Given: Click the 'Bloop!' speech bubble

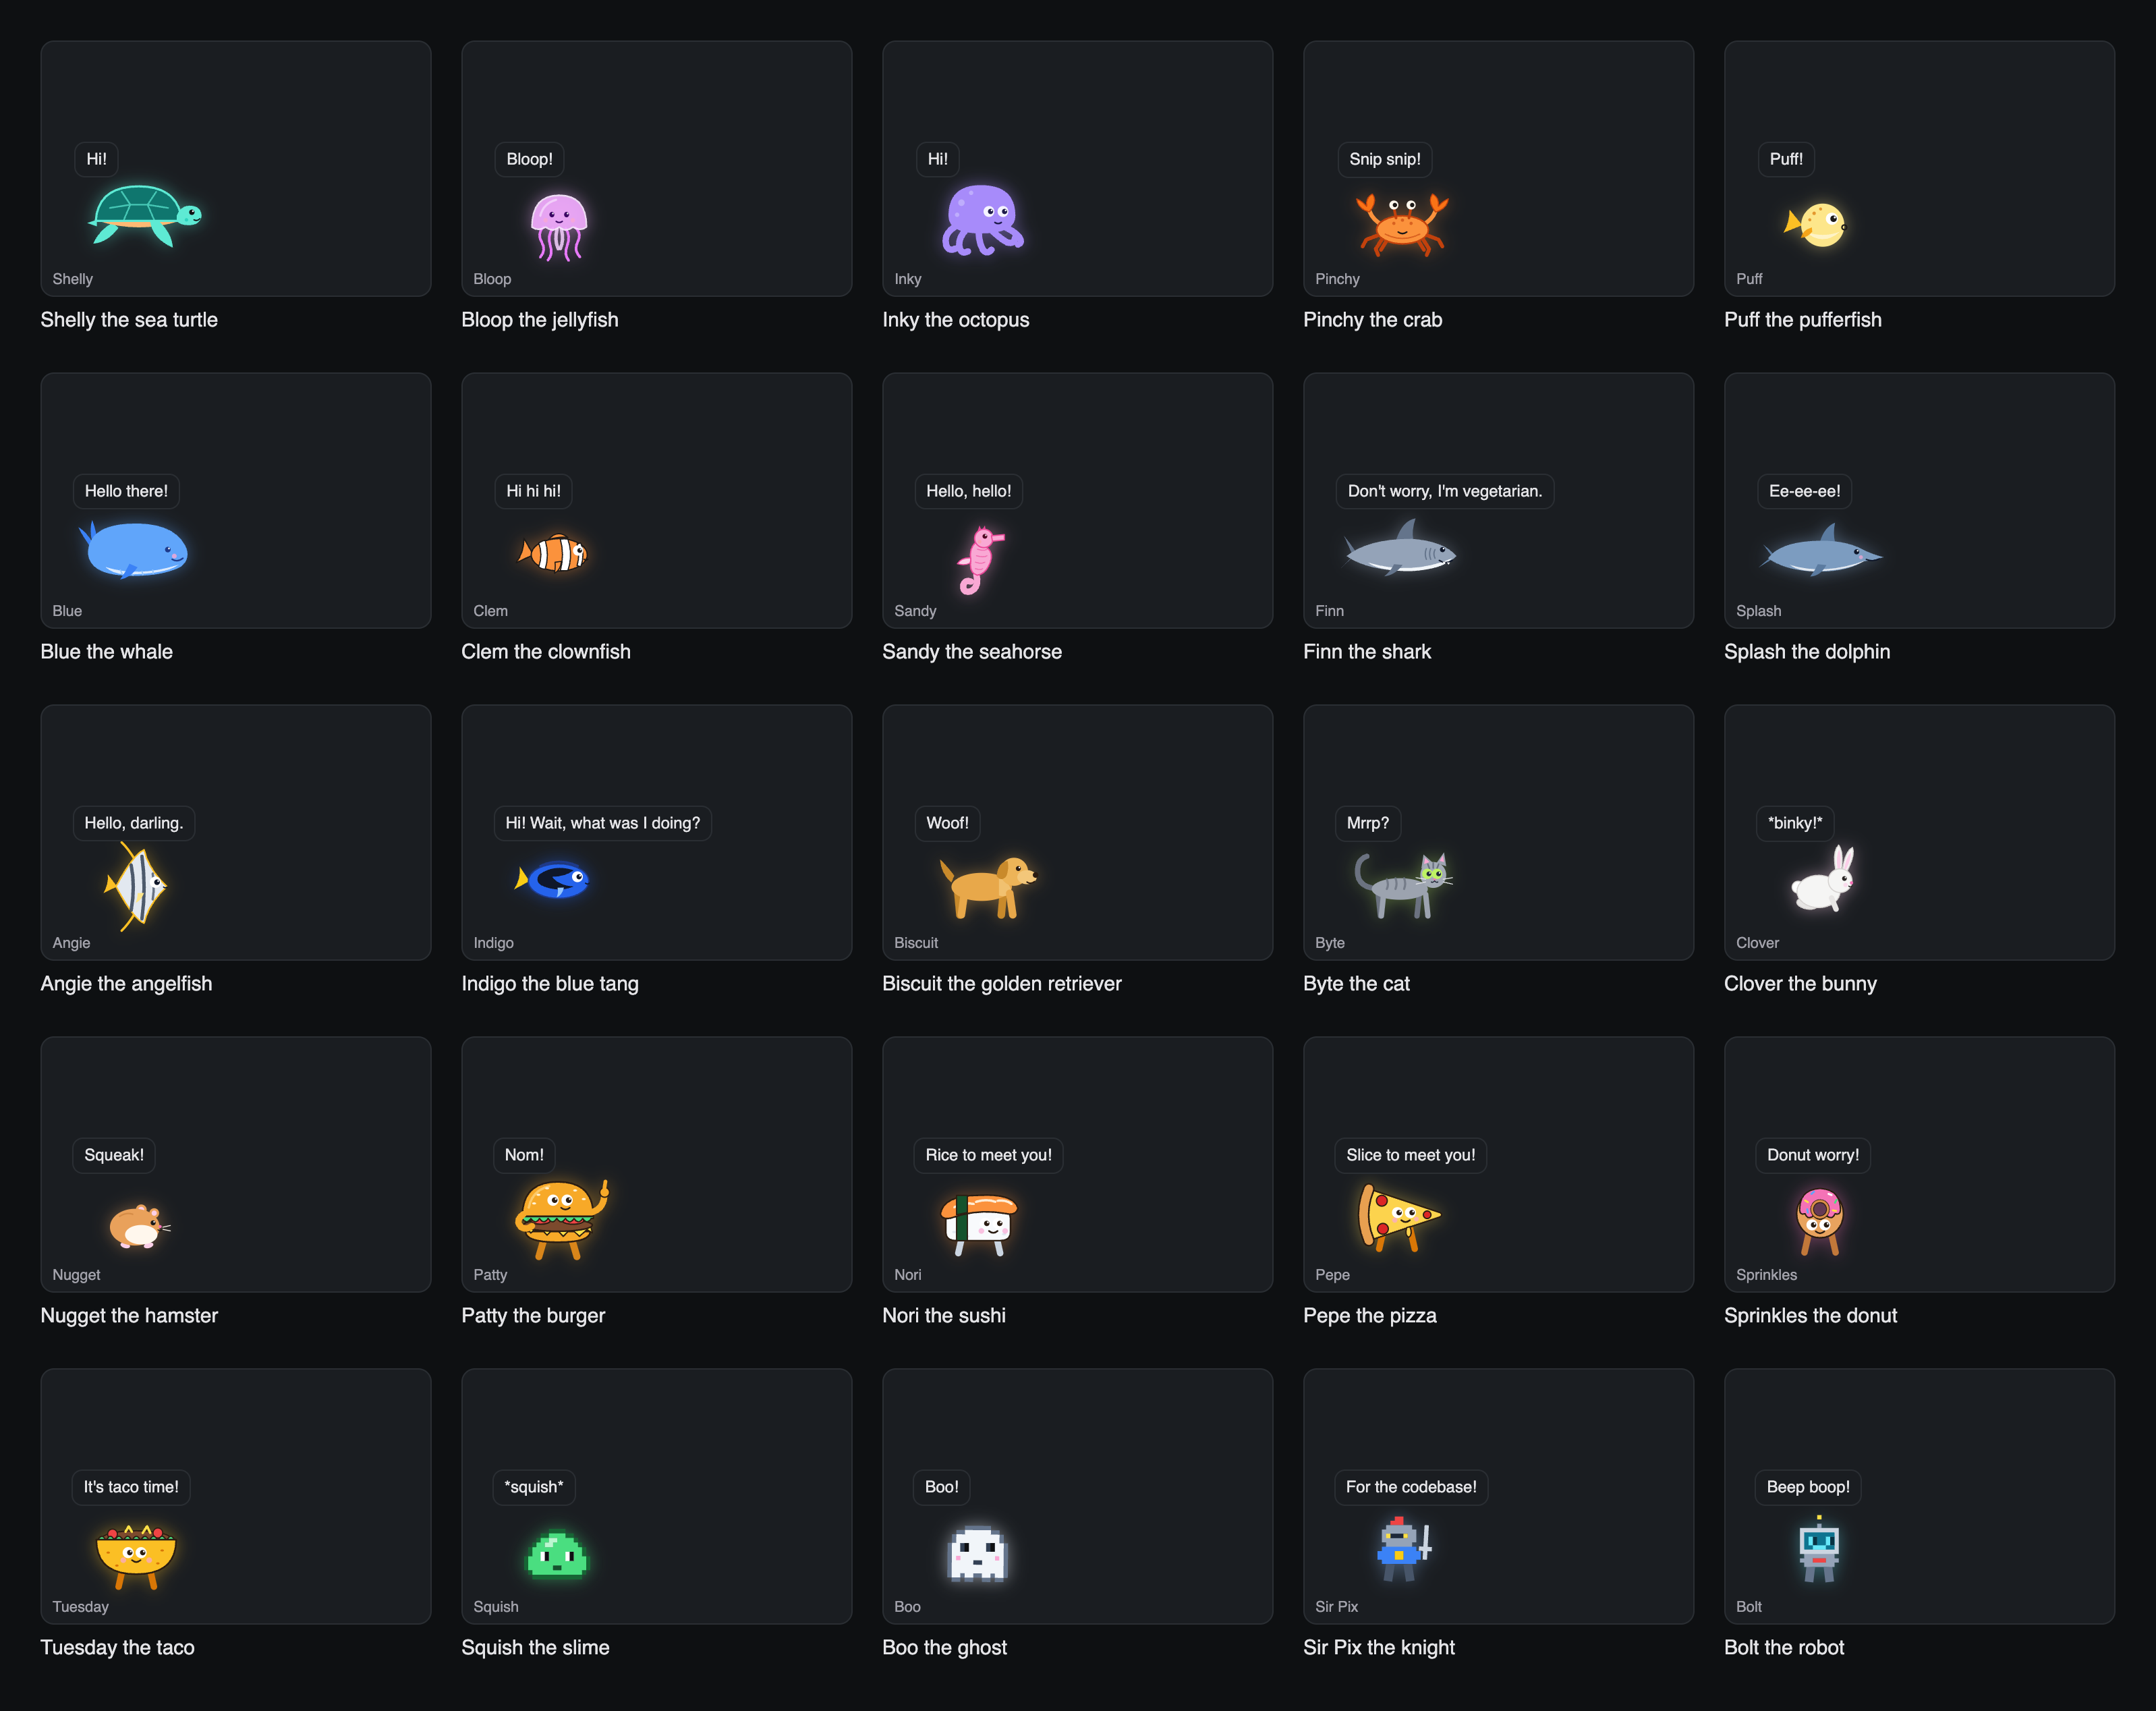Looking at the screenshot, I should [529, 159].
